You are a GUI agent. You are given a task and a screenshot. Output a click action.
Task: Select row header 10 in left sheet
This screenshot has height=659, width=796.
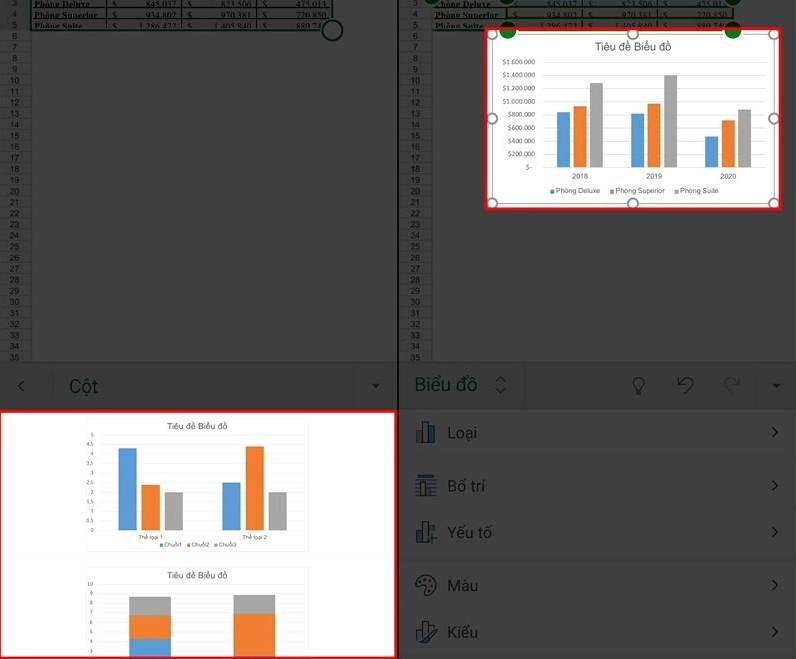coord(15,81)
